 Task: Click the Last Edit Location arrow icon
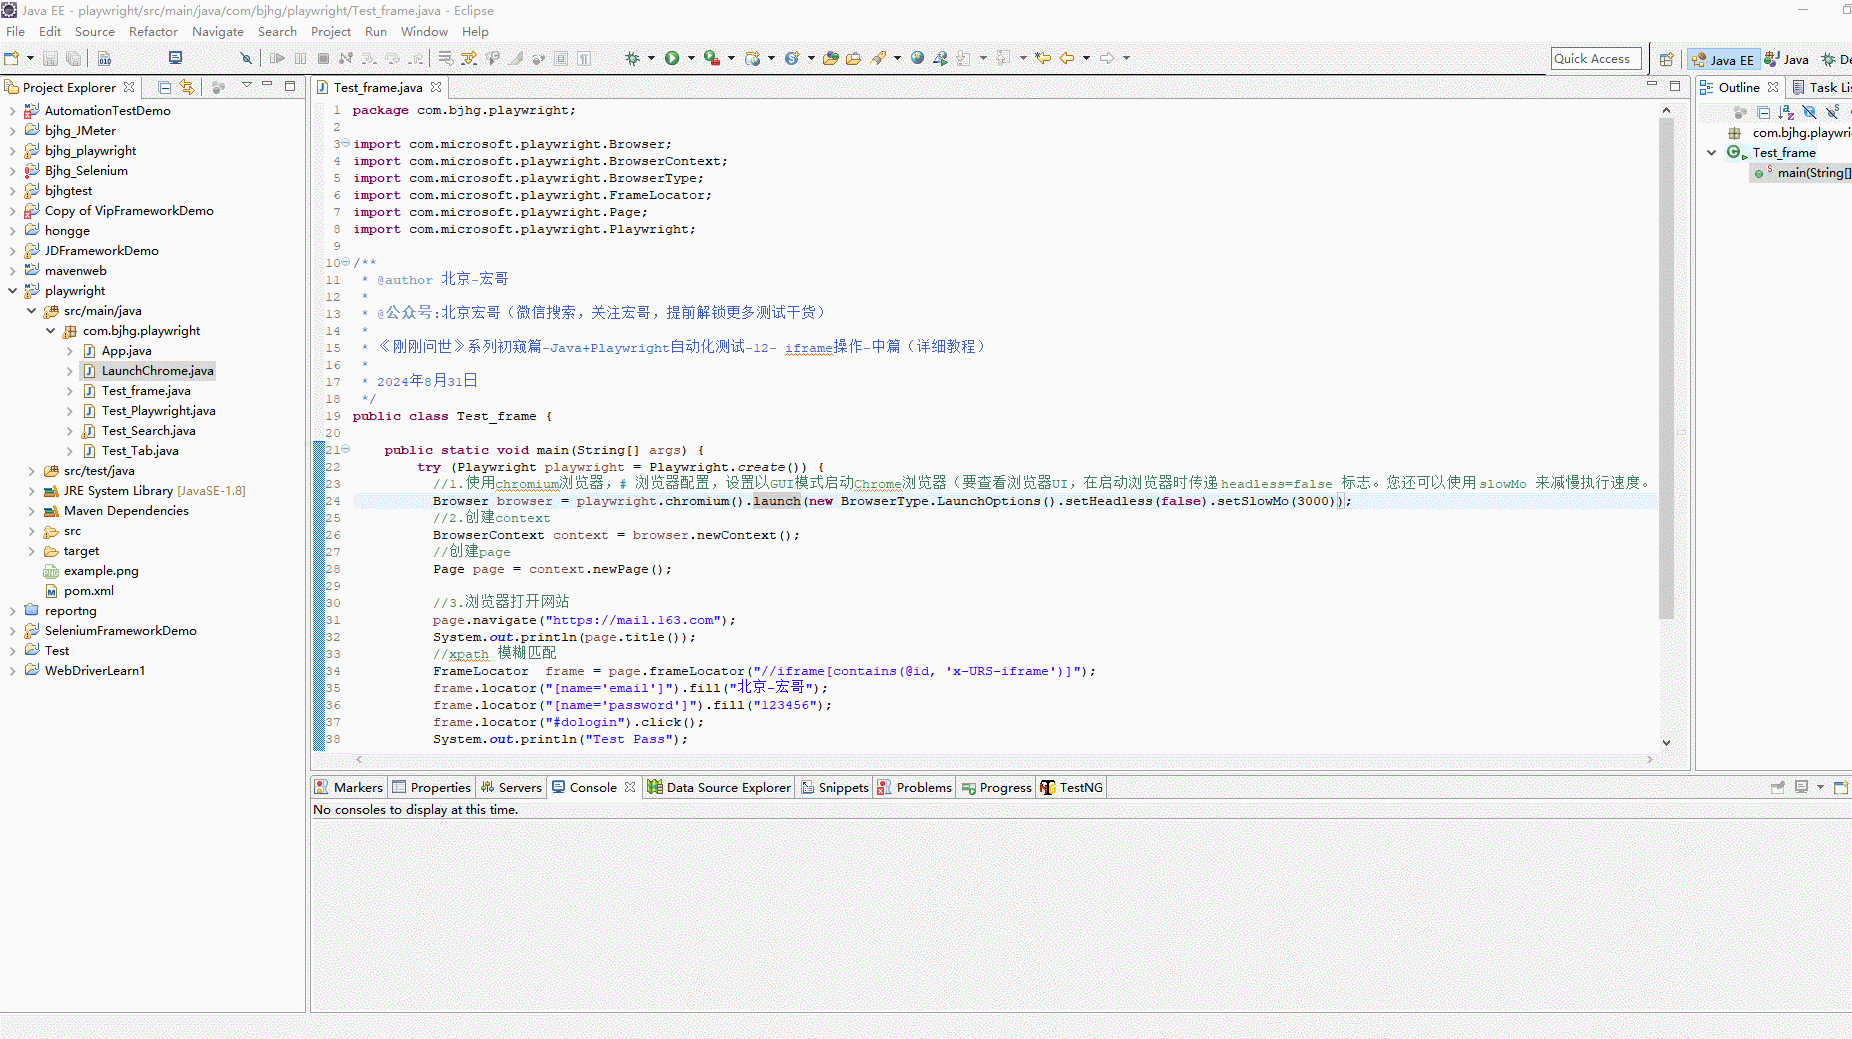(x=1043, y=58)
